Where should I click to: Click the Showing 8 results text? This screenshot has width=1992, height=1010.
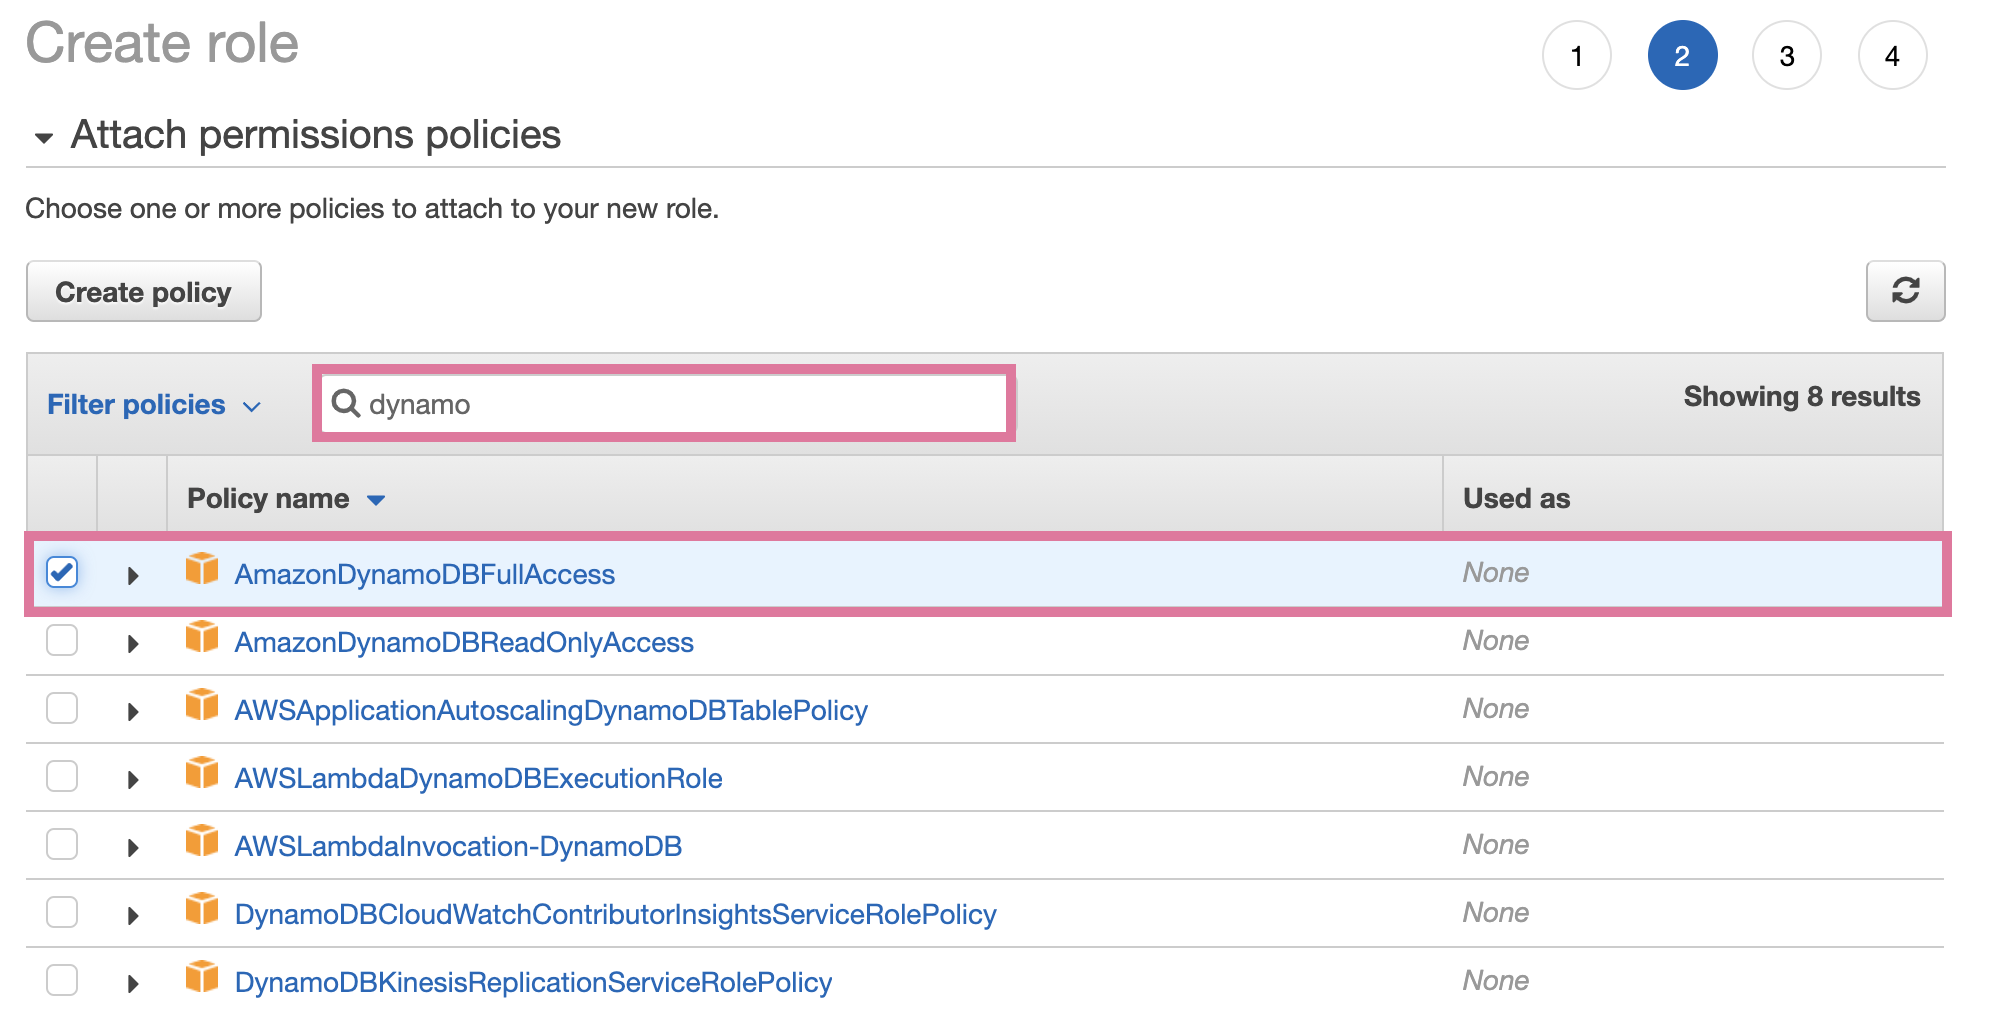(1802, 397)
